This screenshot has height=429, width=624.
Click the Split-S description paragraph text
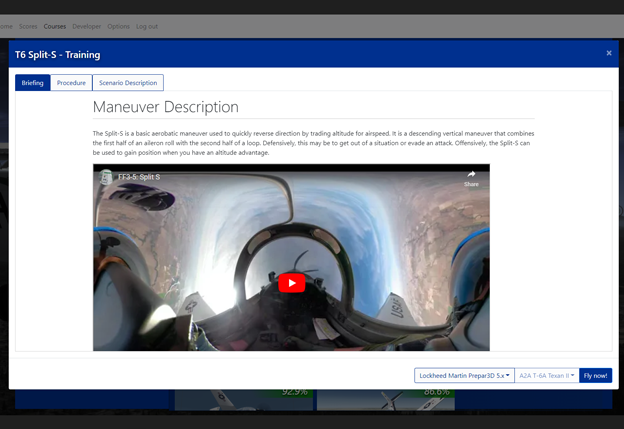(313, 143)
